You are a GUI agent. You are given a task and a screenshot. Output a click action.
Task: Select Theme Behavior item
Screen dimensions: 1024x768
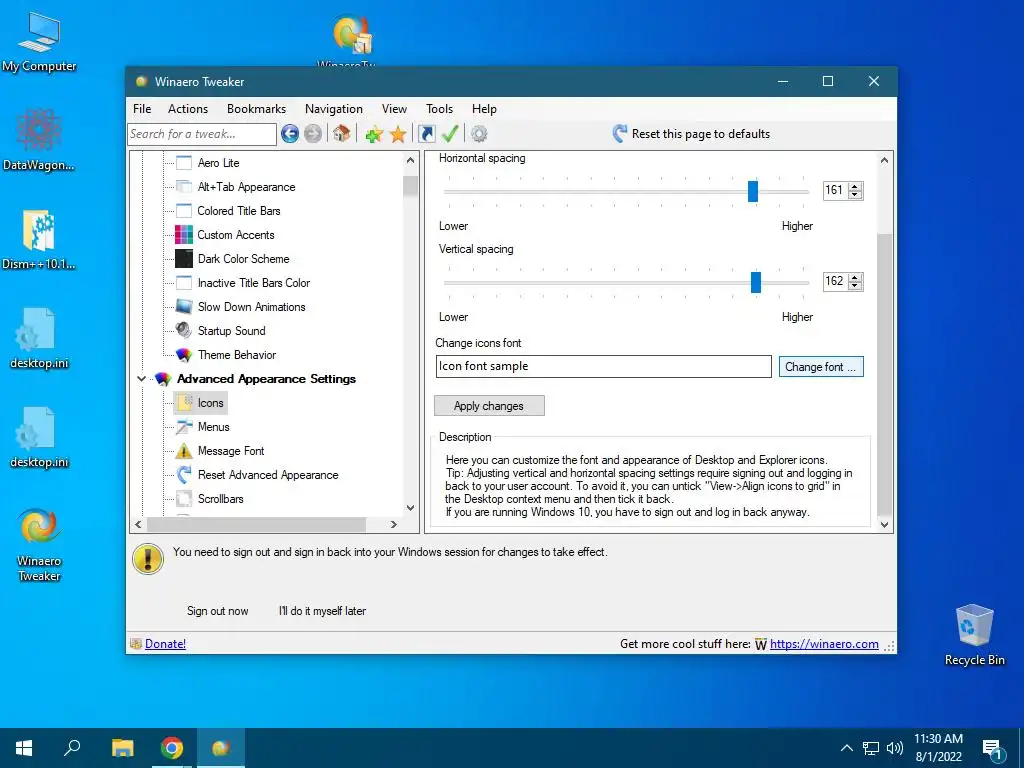coord(236,355)
